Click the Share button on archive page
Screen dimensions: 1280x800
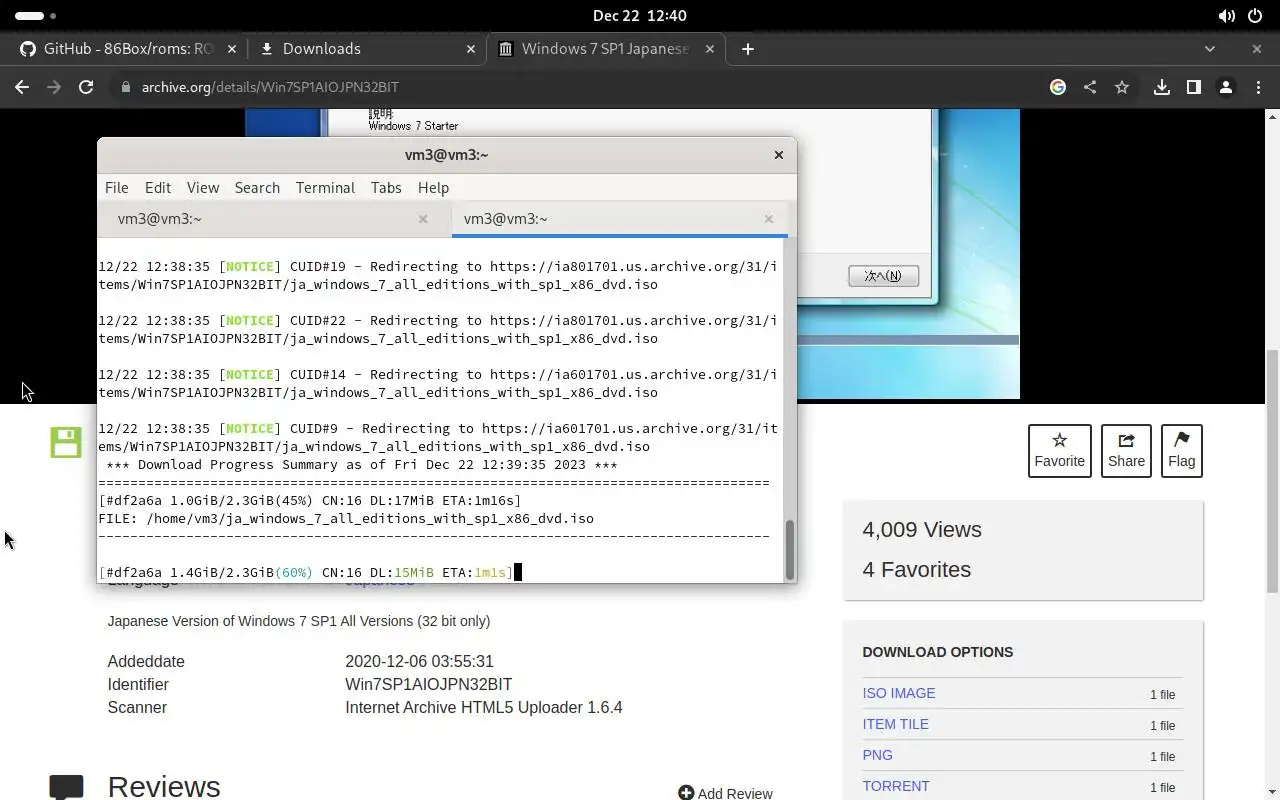(x=1126, y=450)
